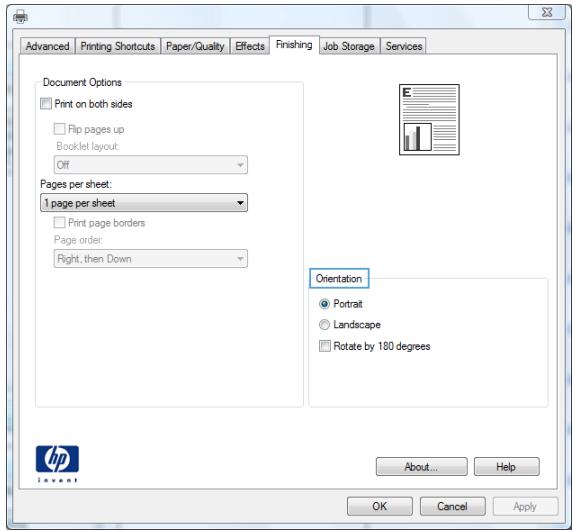Switch to the Advanced tab

[x=48, y=46]
